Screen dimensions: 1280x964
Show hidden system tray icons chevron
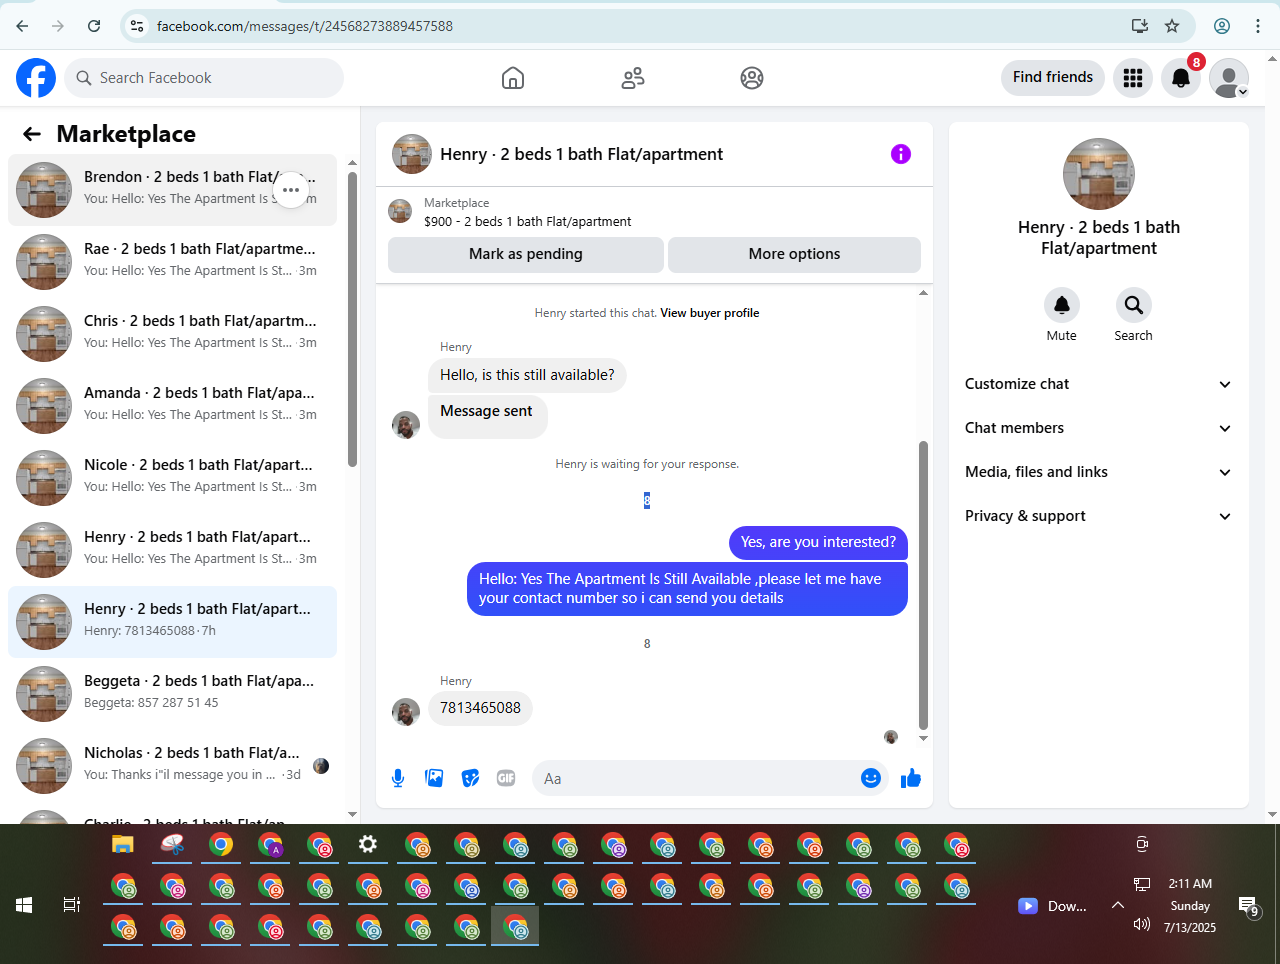pyautogui.click(x=1118, y=905)
